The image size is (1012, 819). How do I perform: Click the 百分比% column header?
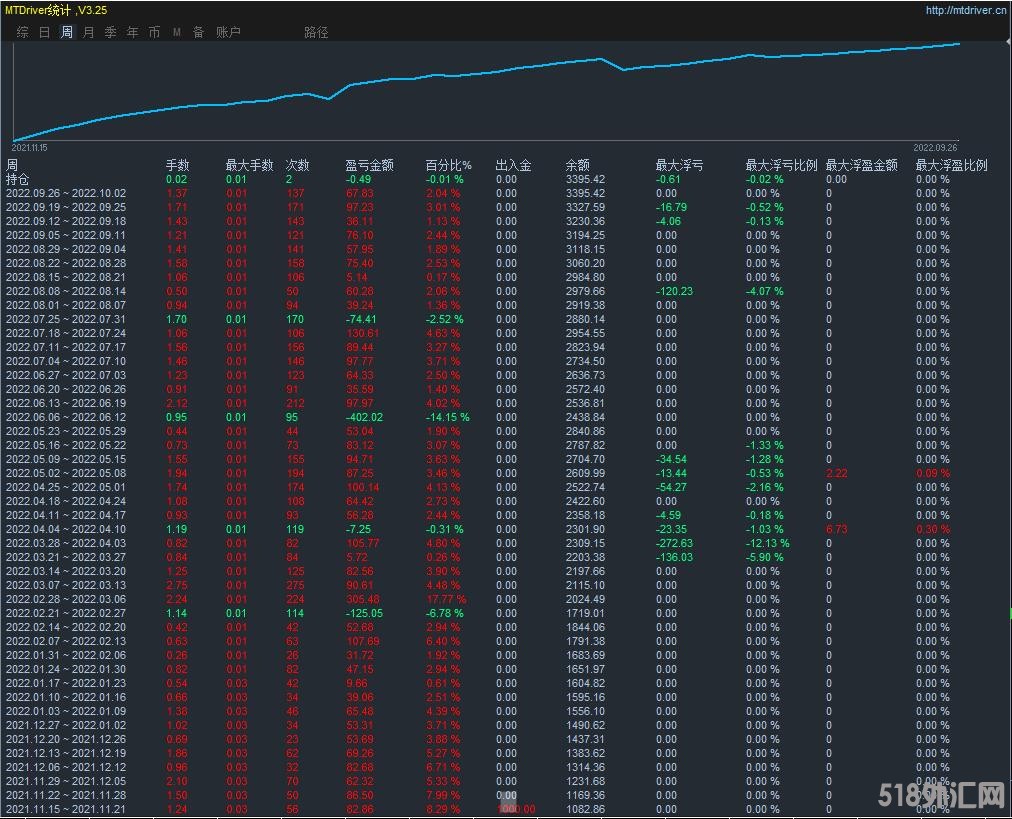[448, 165]
